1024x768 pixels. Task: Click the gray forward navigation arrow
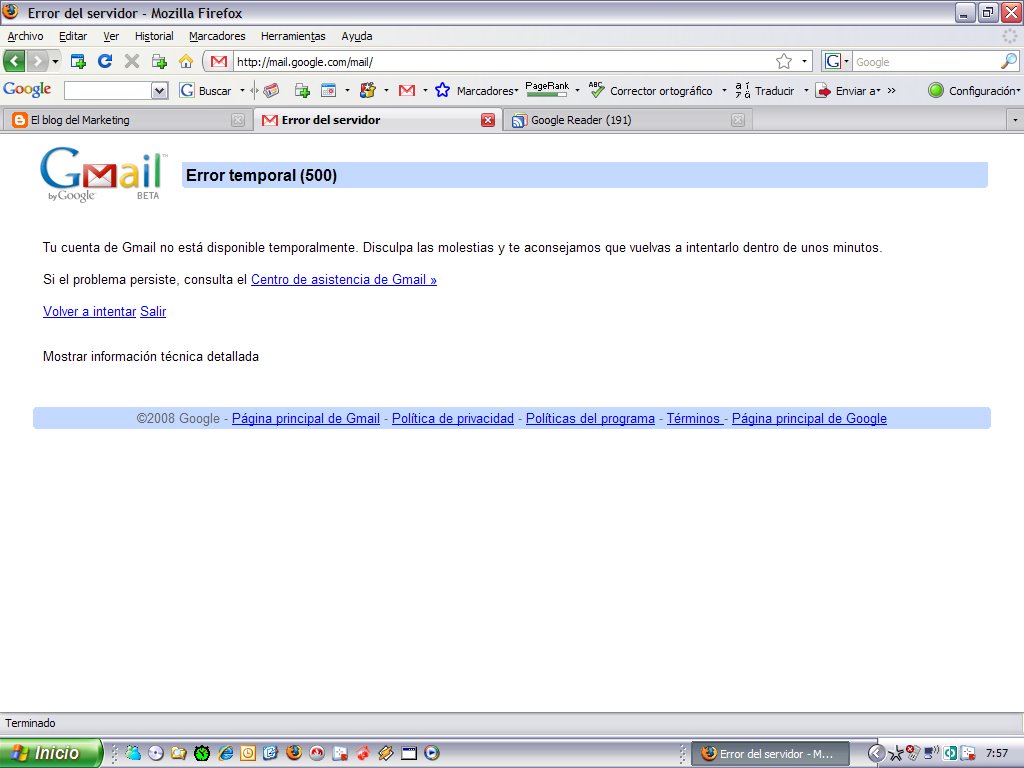(38, 61)
